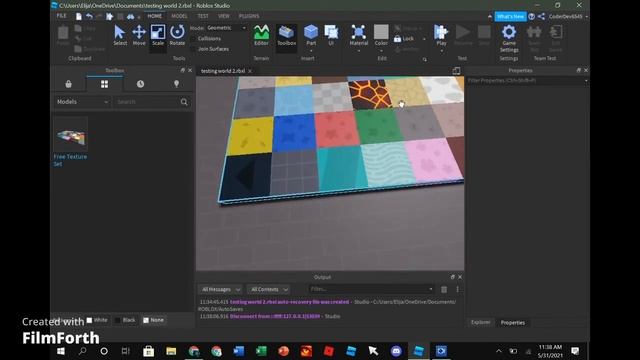
Task: Close the Output panel
Action: point(460,277)
